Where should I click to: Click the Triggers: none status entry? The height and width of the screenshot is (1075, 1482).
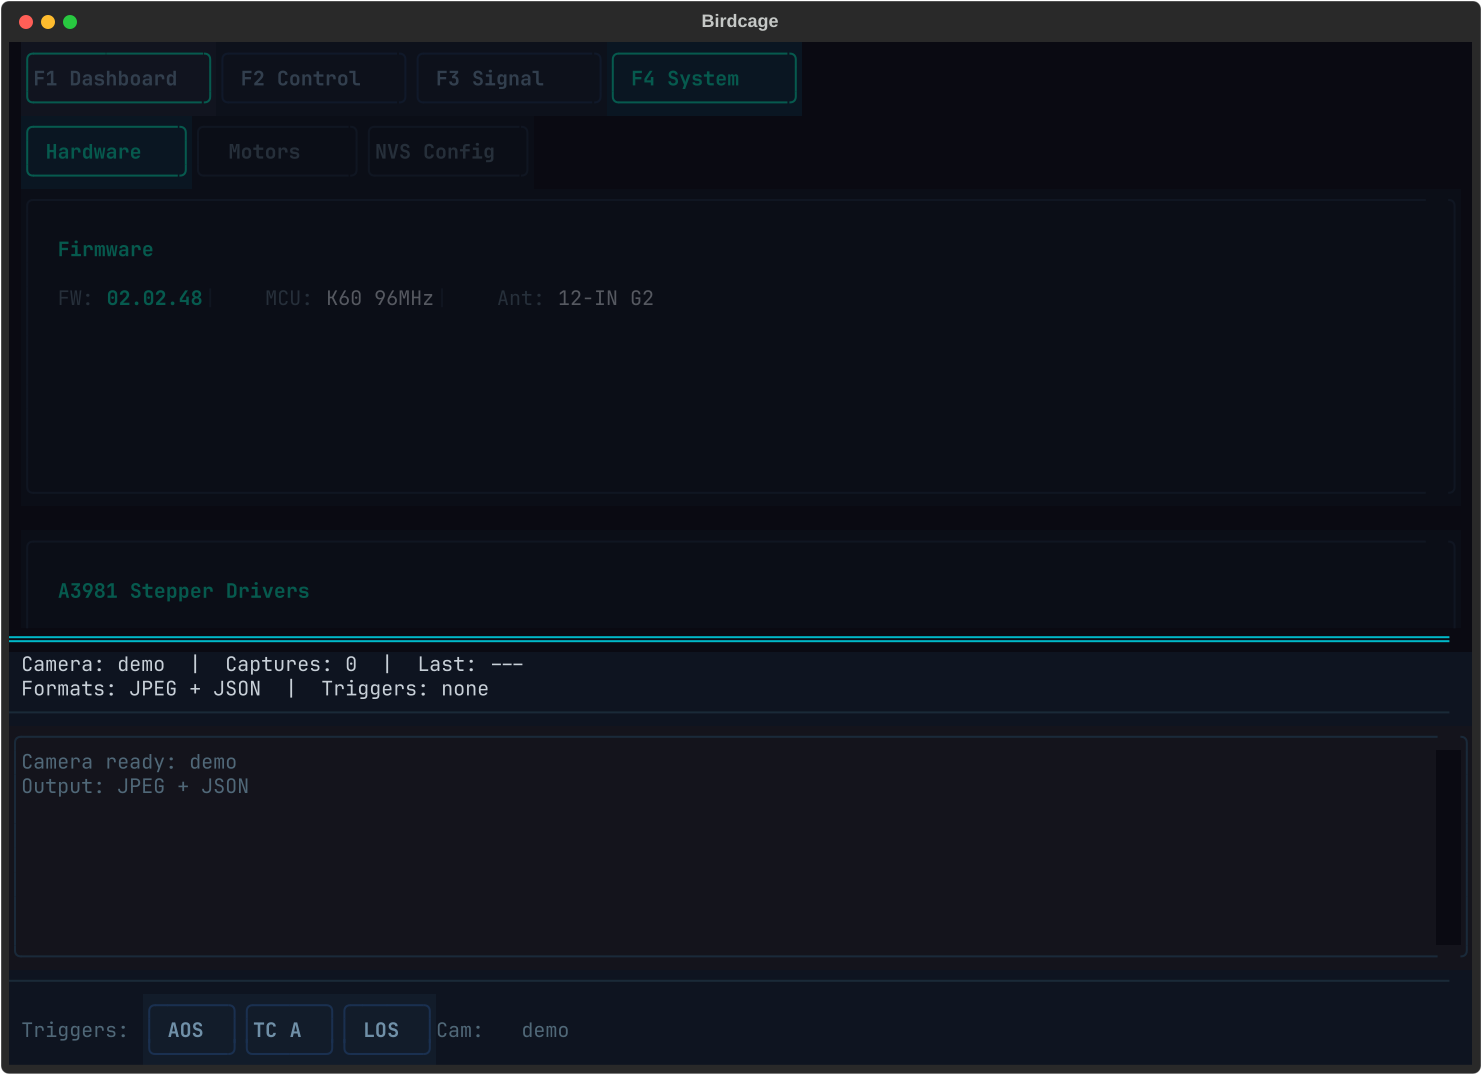coord(404,688)
